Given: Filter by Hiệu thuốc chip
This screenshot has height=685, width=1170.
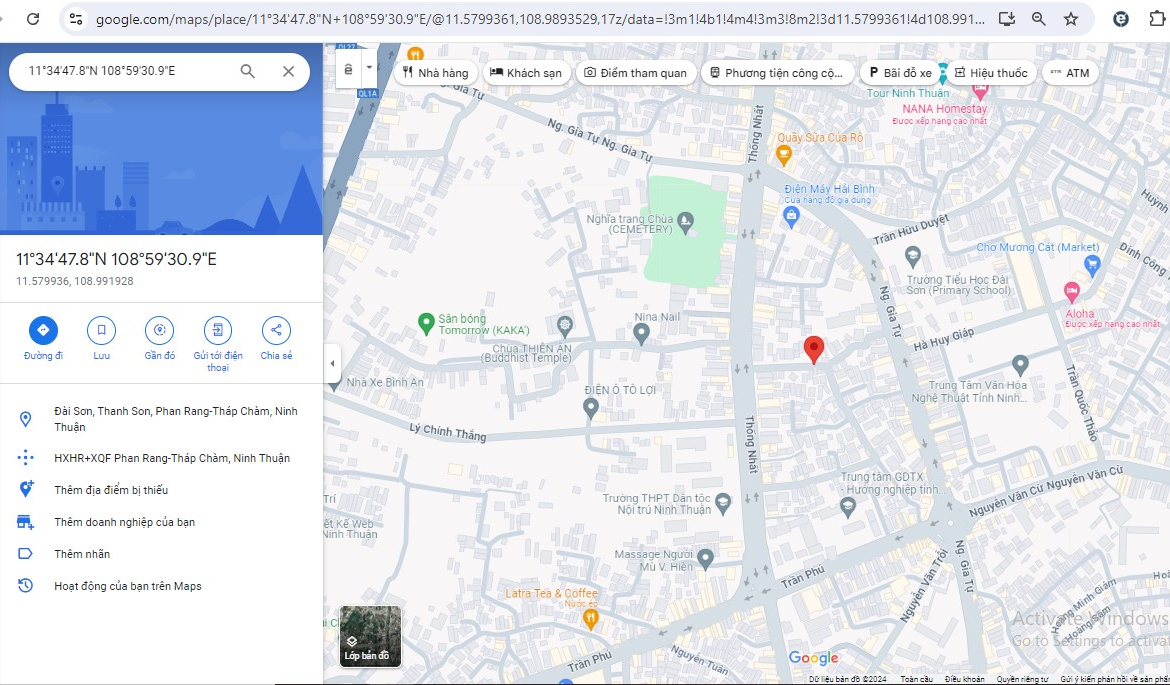Looking at the screenshot, I should tap(990, 73).
